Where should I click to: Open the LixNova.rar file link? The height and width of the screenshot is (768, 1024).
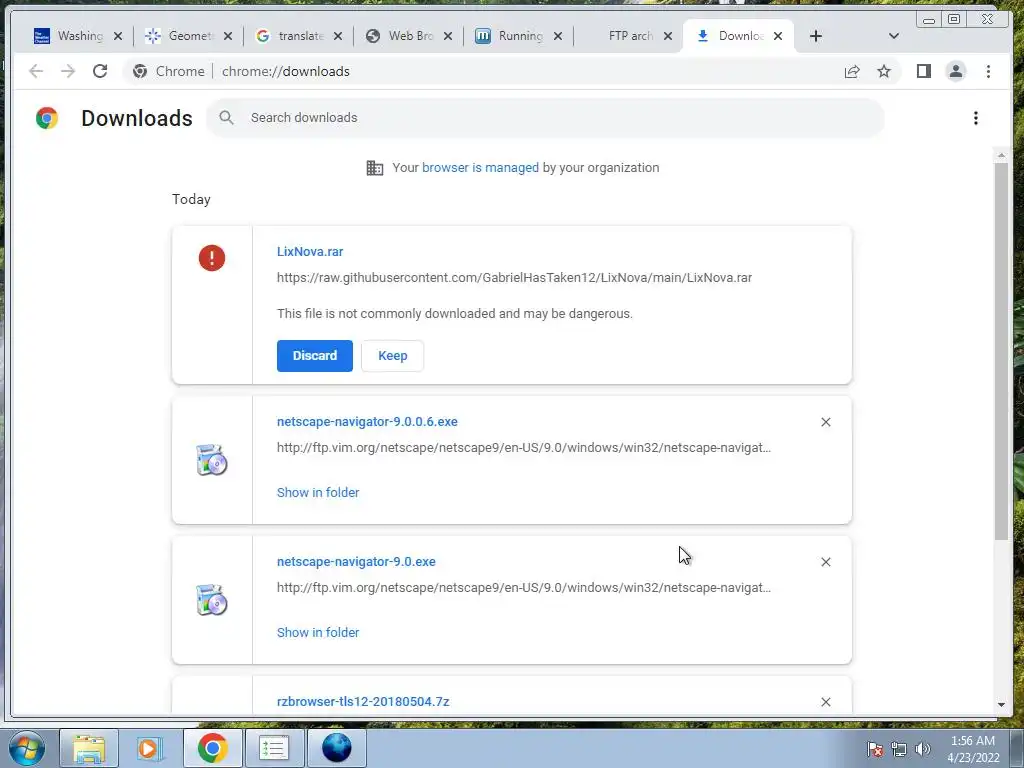310,251
